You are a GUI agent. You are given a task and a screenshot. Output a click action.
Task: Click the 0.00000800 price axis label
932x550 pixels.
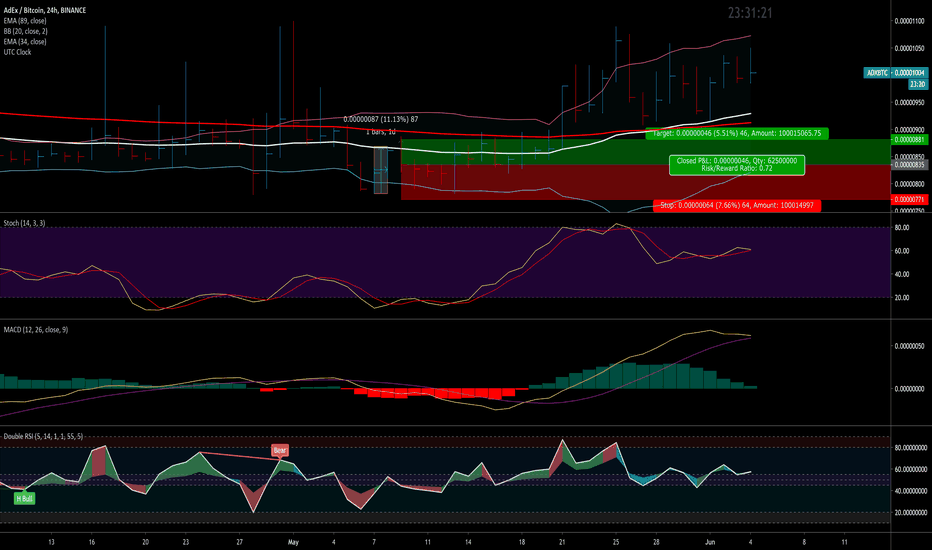pos(909,184)
